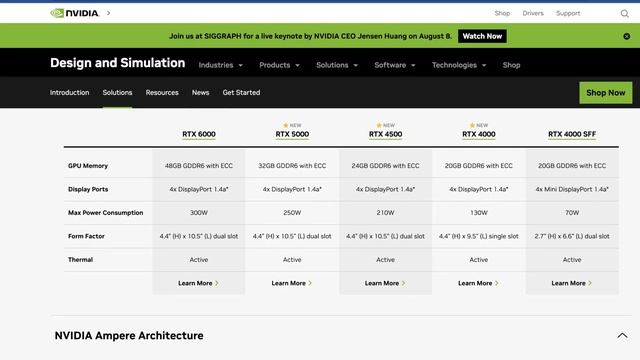
Task: Open the RTX 4000 SFF heading link
Action: click(x=572, y=134)
